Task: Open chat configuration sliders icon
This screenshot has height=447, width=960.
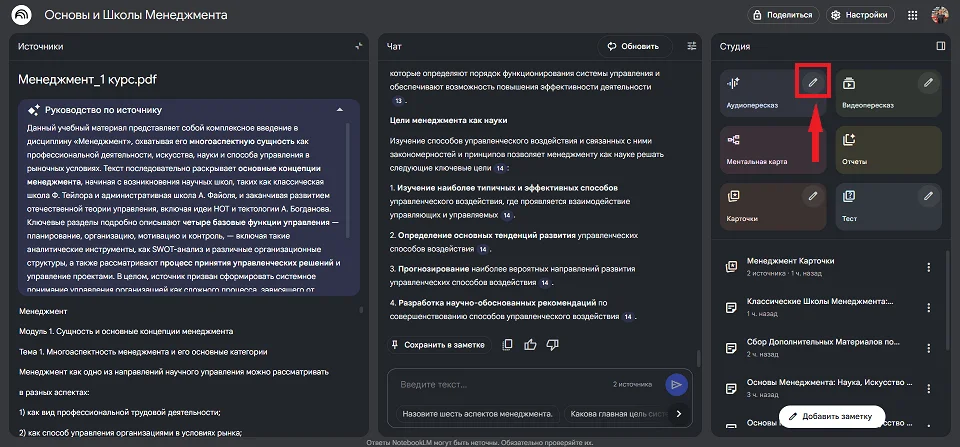Action: [x=692, y=46]
